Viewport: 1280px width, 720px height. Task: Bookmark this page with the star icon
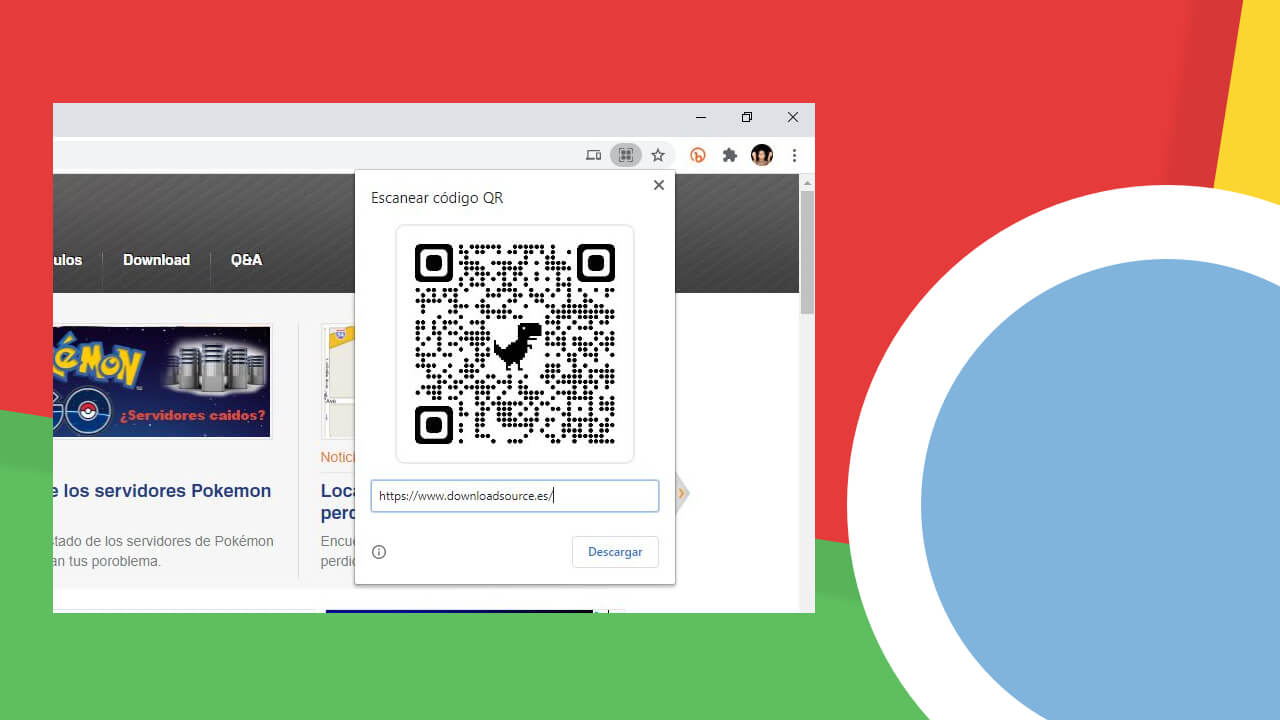[x=658, y=155]
